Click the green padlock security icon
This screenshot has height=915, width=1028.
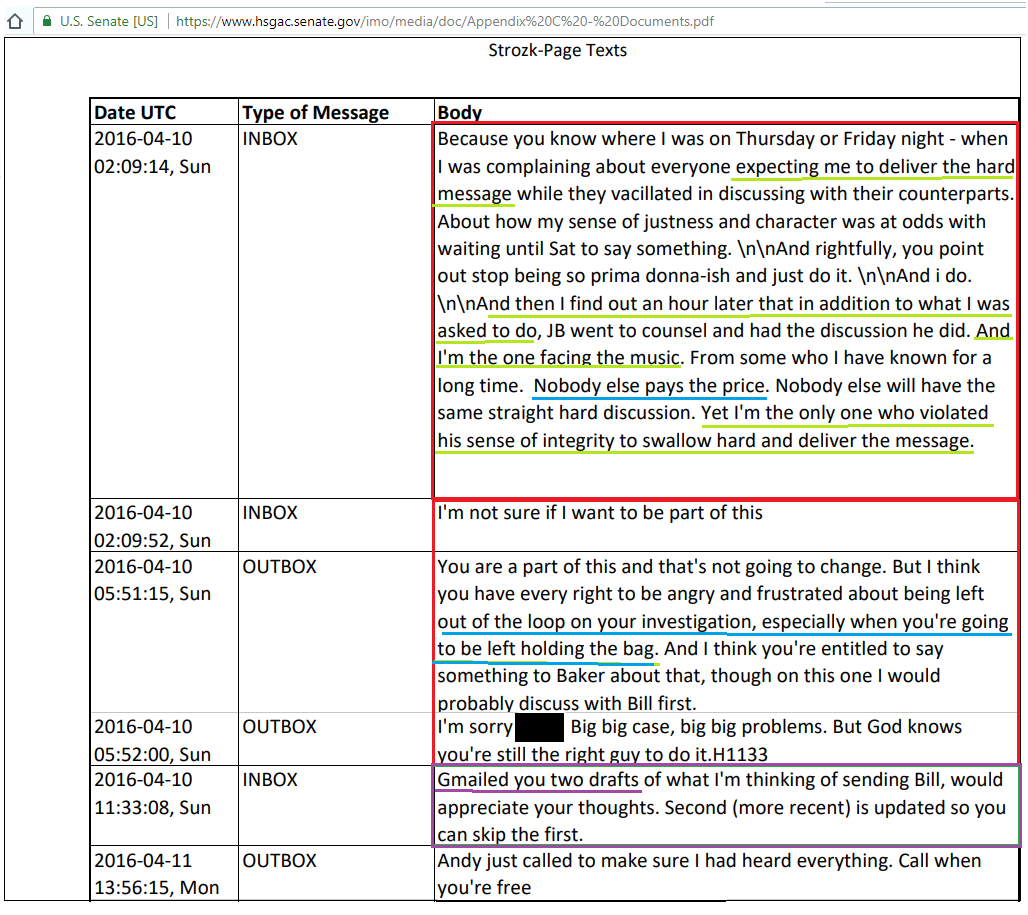[46, 19]
